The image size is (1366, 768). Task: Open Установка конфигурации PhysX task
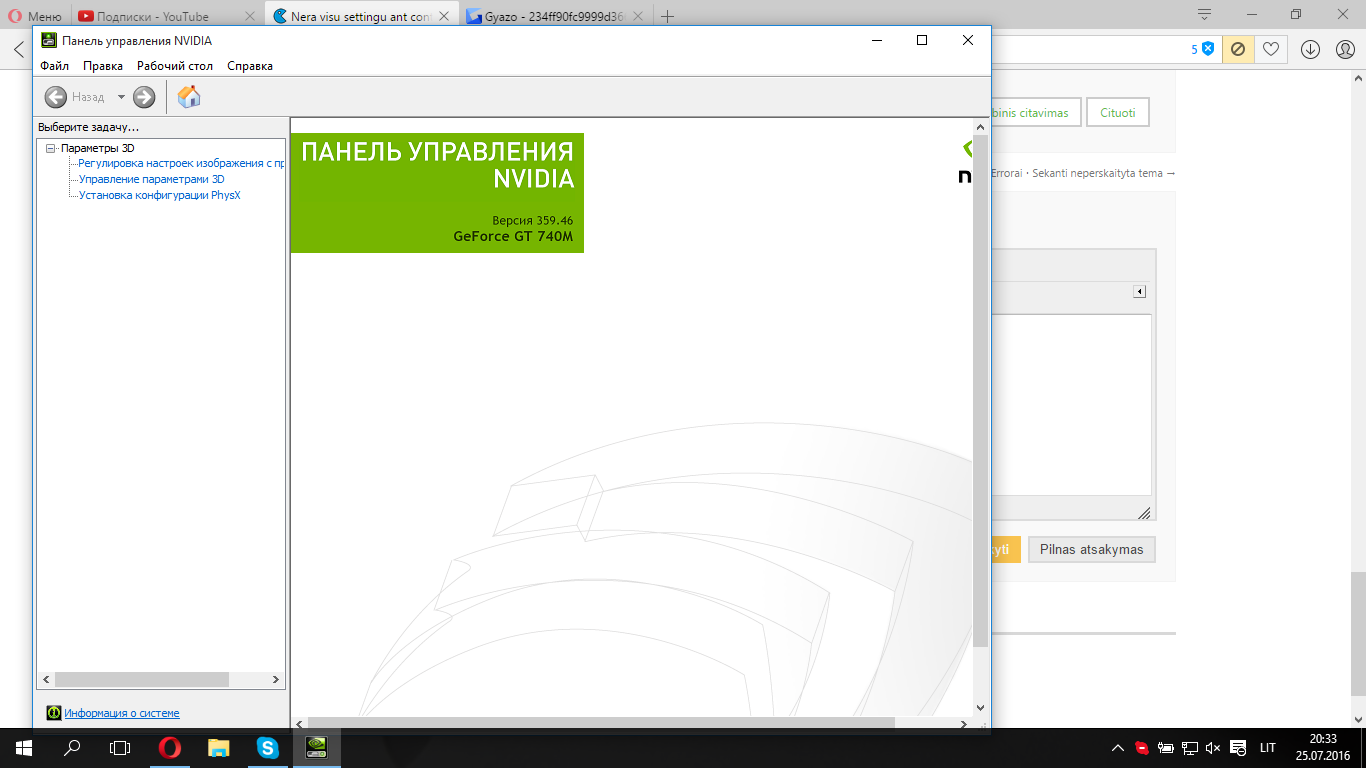click(x=160, y=195)
